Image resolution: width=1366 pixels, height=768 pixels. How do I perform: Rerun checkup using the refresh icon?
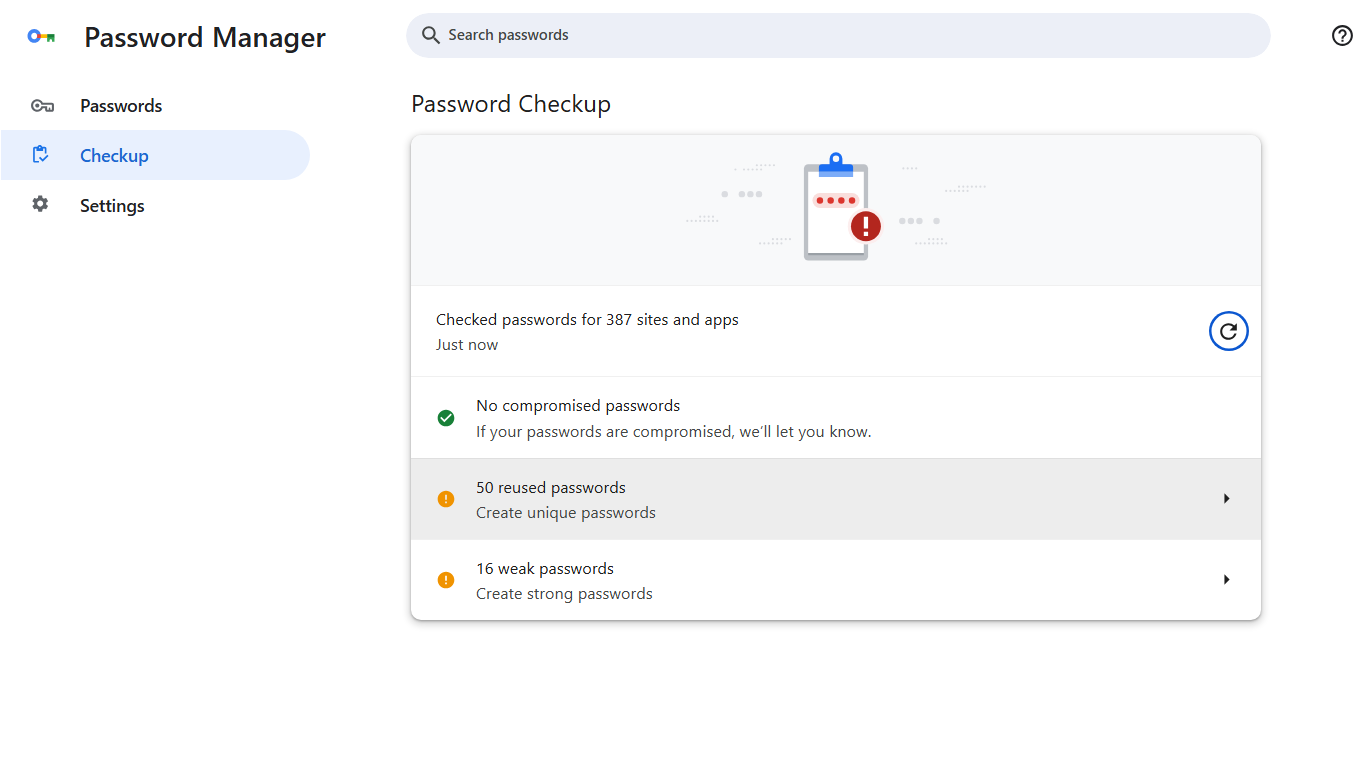tap(1228, 330)
